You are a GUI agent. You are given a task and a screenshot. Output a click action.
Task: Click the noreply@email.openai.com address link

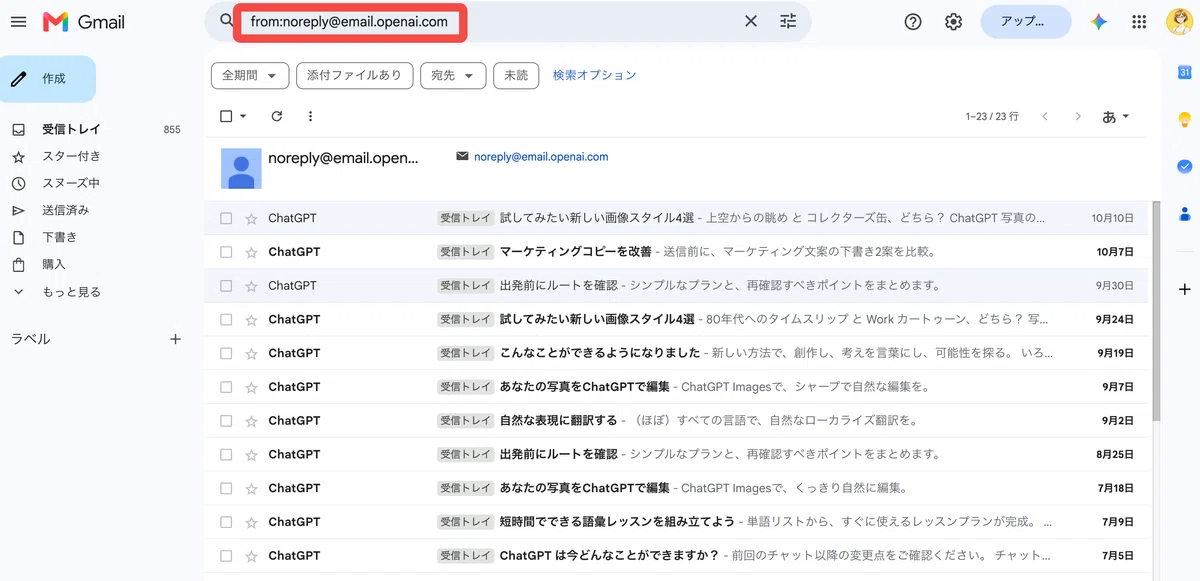pyautogui.click(x=541, y=157)
